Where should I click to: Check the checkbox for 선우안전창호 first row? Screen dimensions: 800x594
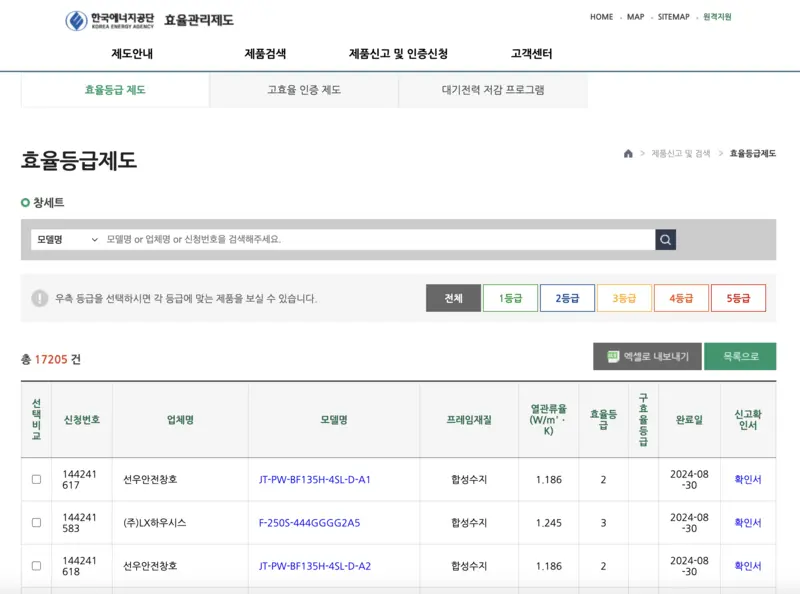tap(35, 478)
